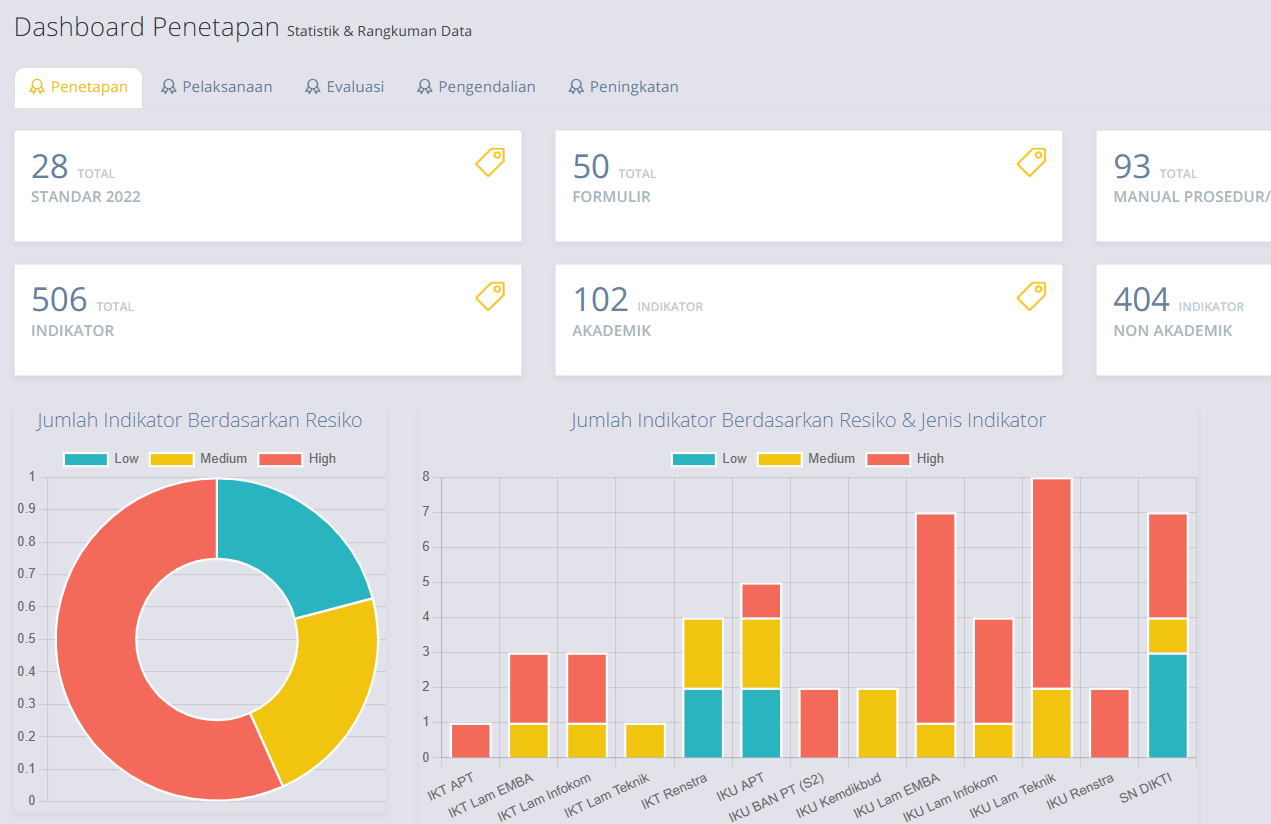This screenshot has height=824, width=1271.
Task: Click the IKU Kemdikbud axis label
Action: click(x=840, y=797)
